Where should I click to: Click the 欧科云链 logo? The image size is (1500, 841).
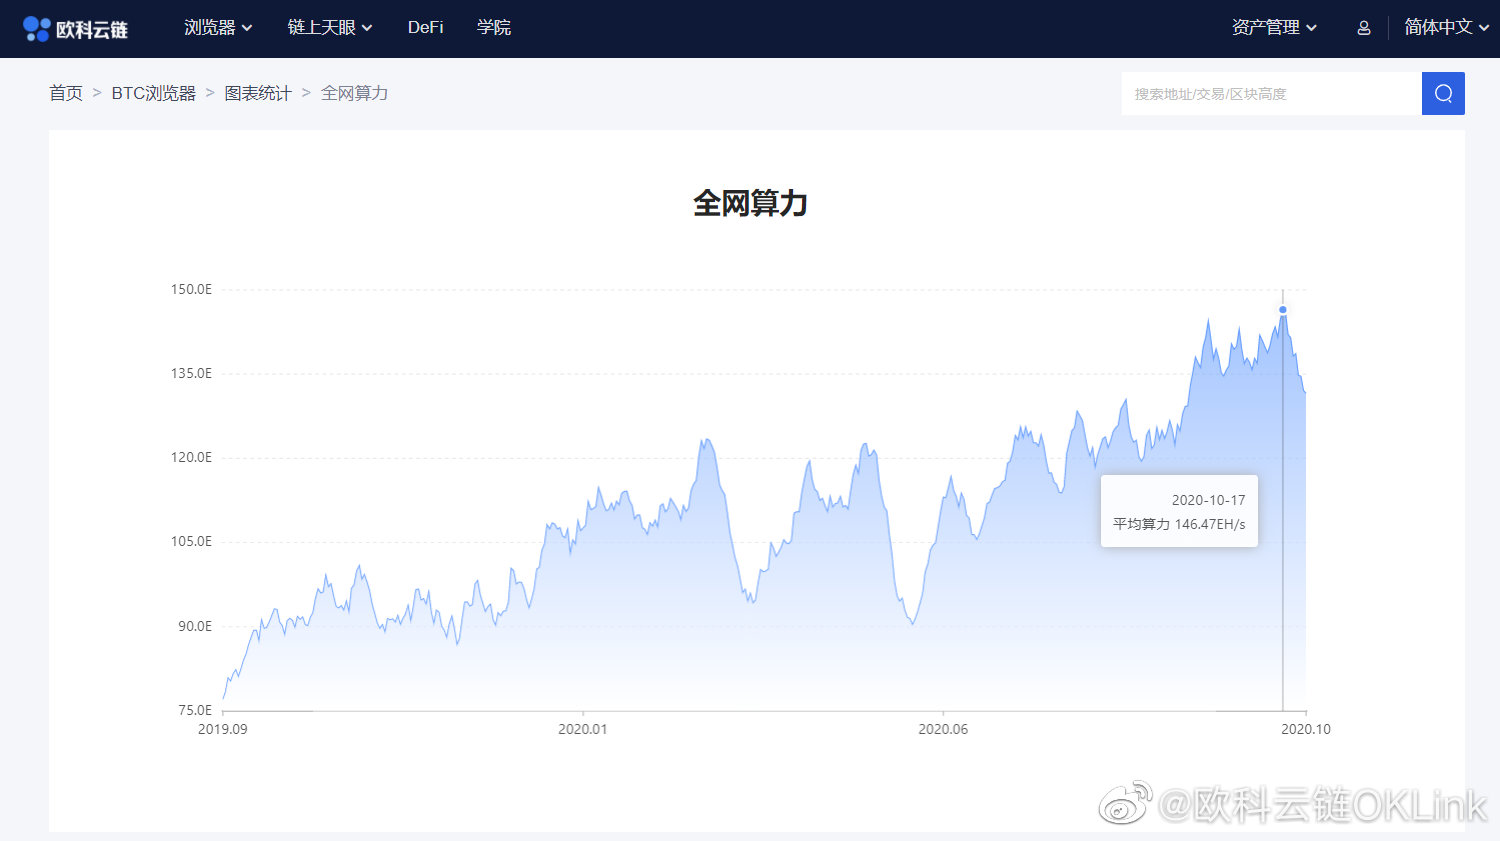(x=76, y=29)
